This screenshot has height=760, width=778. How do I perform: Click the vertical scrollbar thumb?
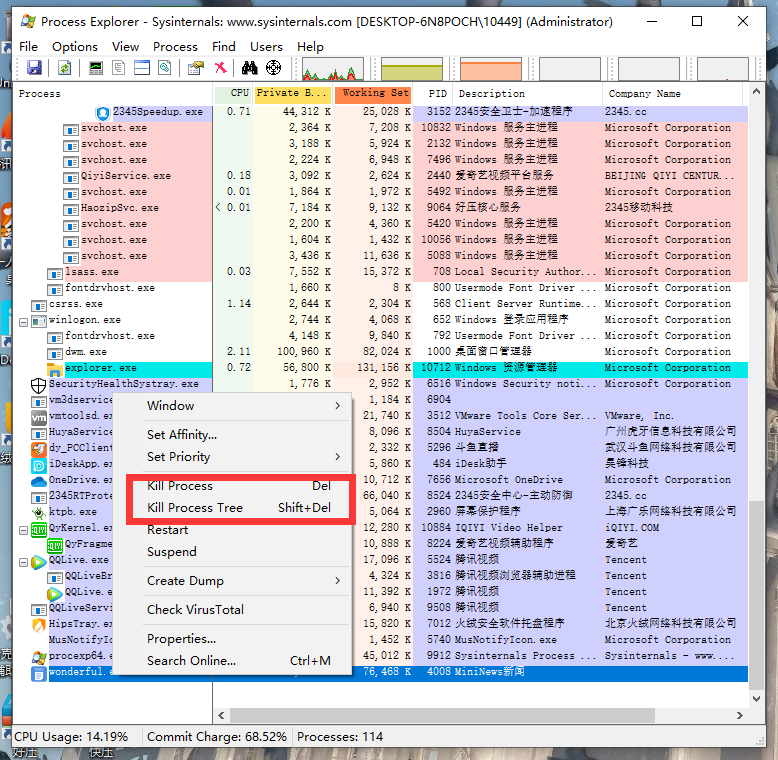click(x=756, y=595)
